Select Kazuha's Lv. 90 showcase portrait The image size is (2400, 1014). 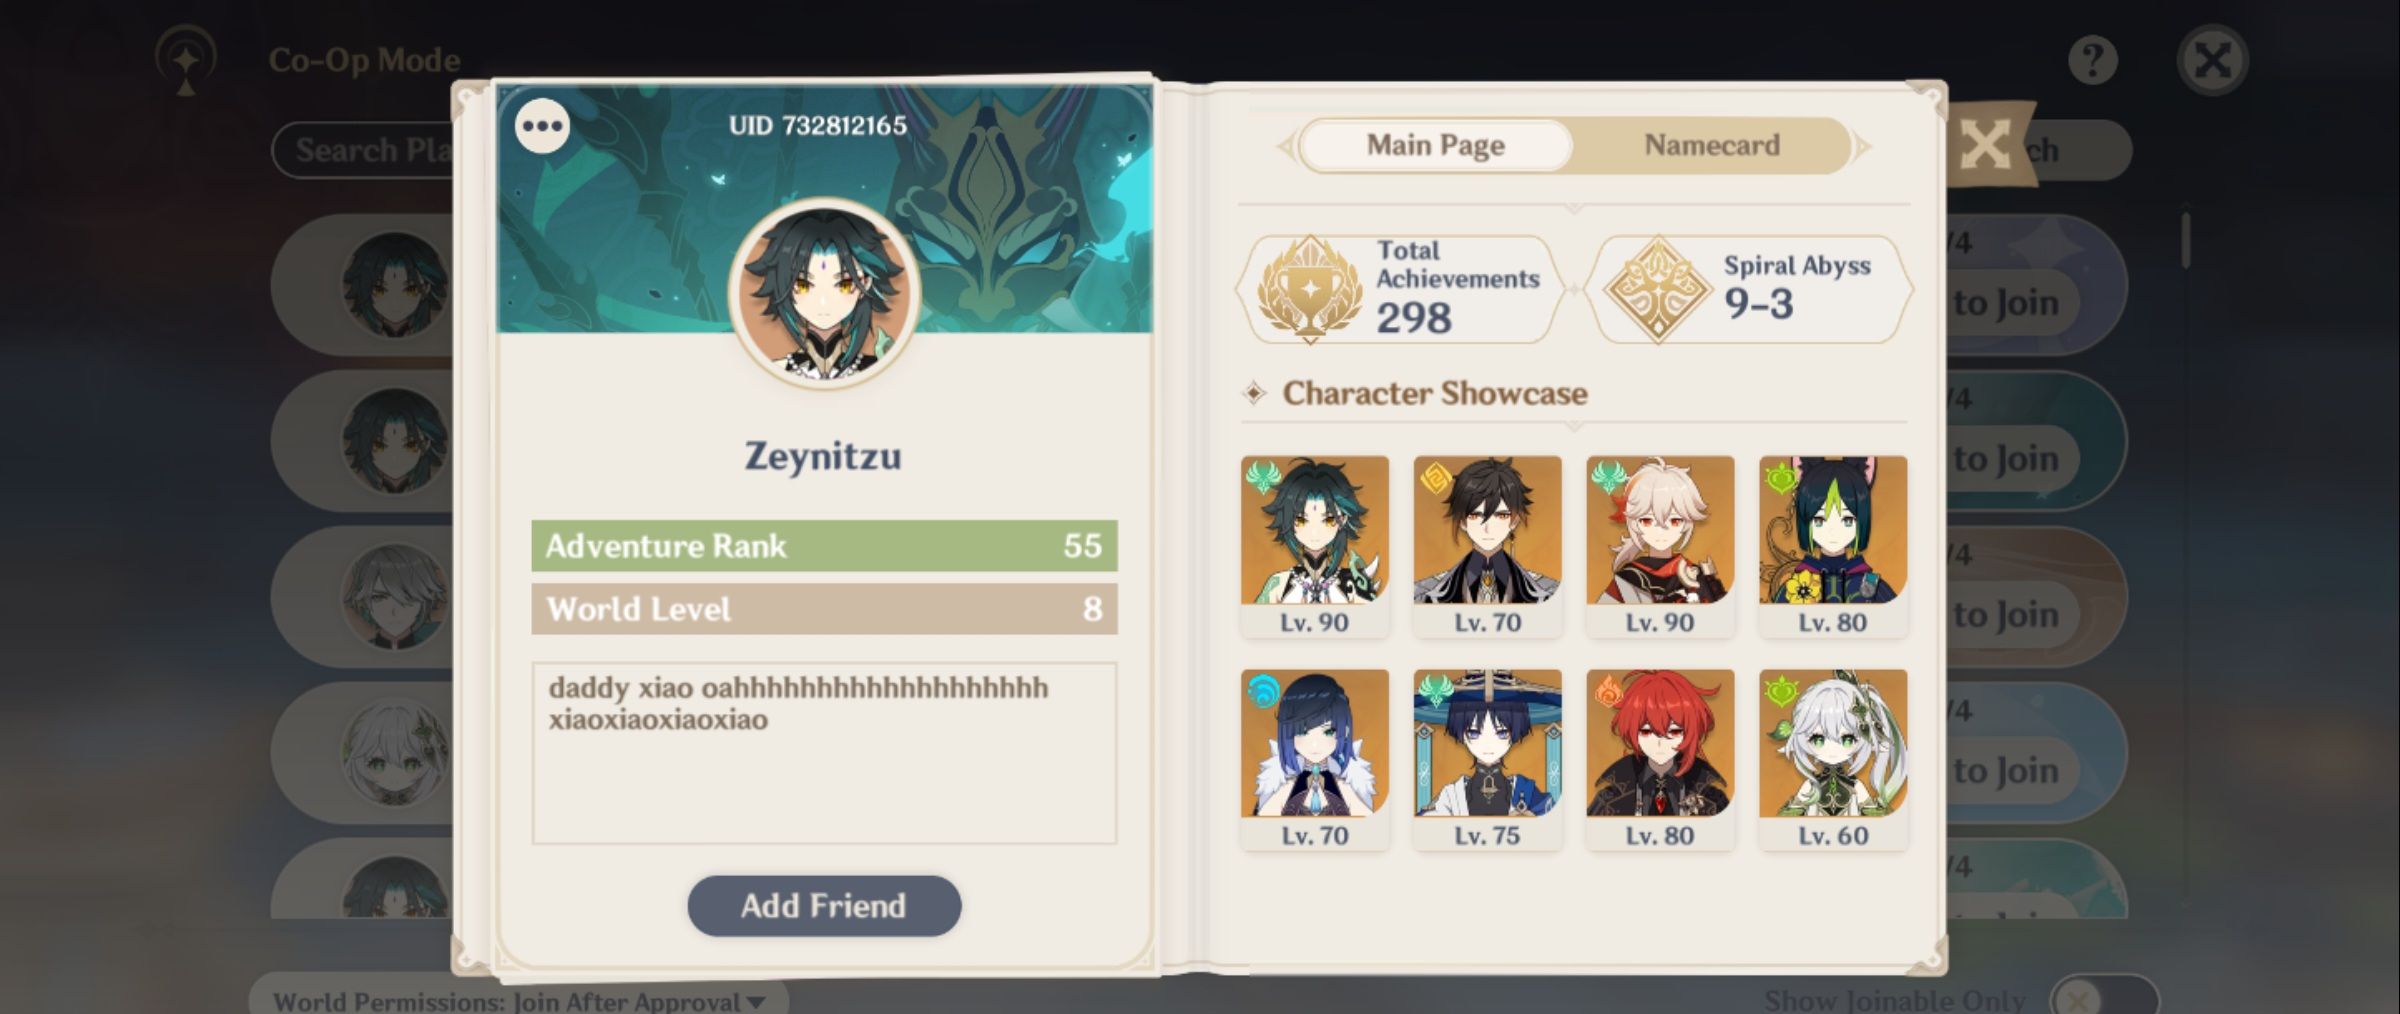pyautogui.click(x=1660, y=546)
